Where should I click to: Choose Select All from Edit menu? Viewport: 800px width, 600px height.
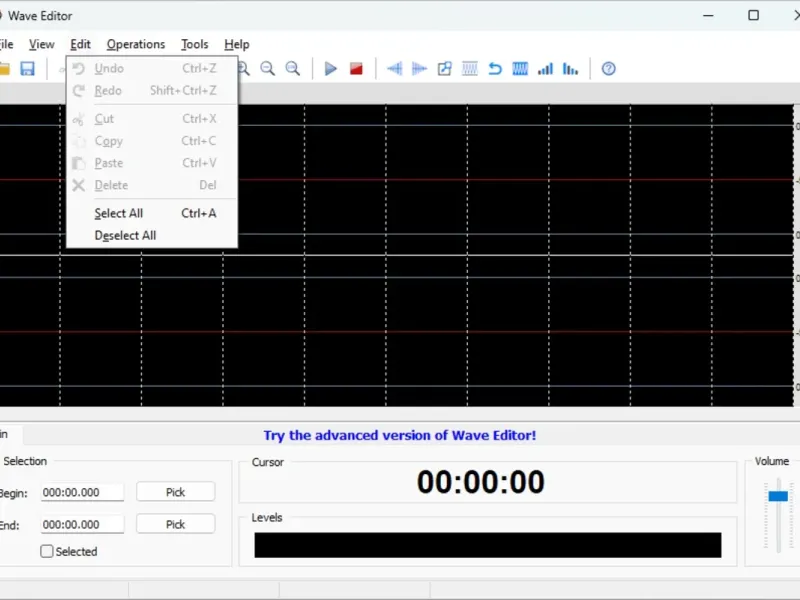pos(119,213)
